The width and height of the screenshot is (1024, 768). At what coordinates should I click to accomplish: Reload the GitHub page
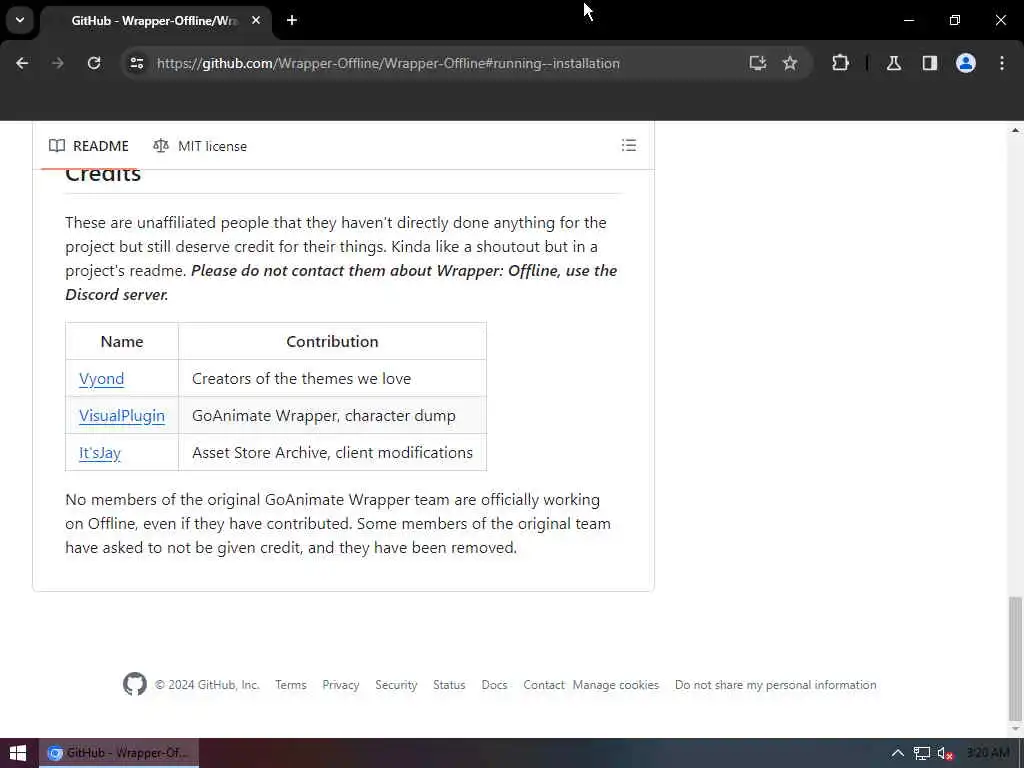(94, 63)
